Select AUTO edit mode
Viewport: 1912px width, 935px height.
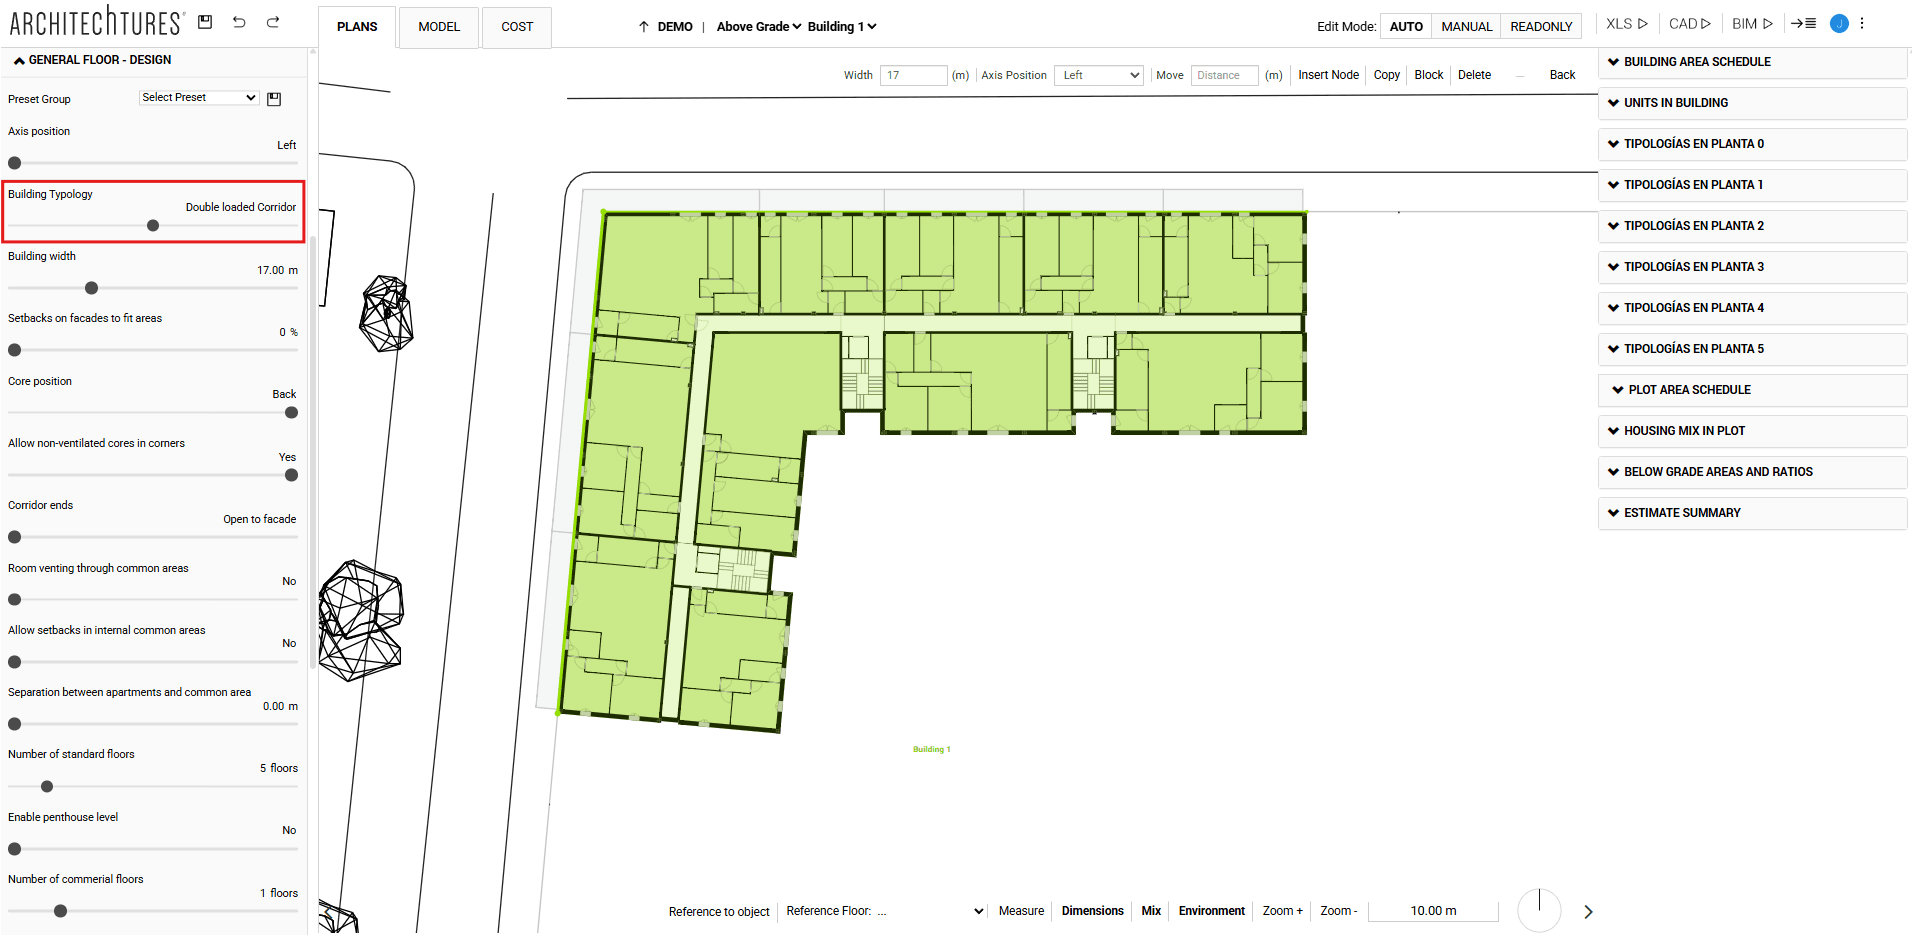point(1405,27)
